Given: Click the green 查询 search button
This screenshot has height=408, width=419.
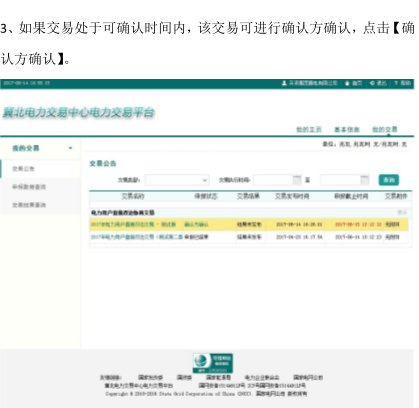Looking at the screenshot, I should tap(389, 180).
